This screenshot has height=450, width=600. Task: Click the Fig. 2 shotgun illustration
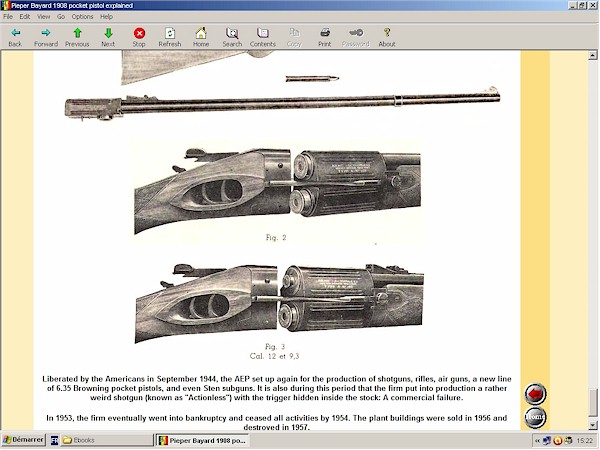coord(277,190)
